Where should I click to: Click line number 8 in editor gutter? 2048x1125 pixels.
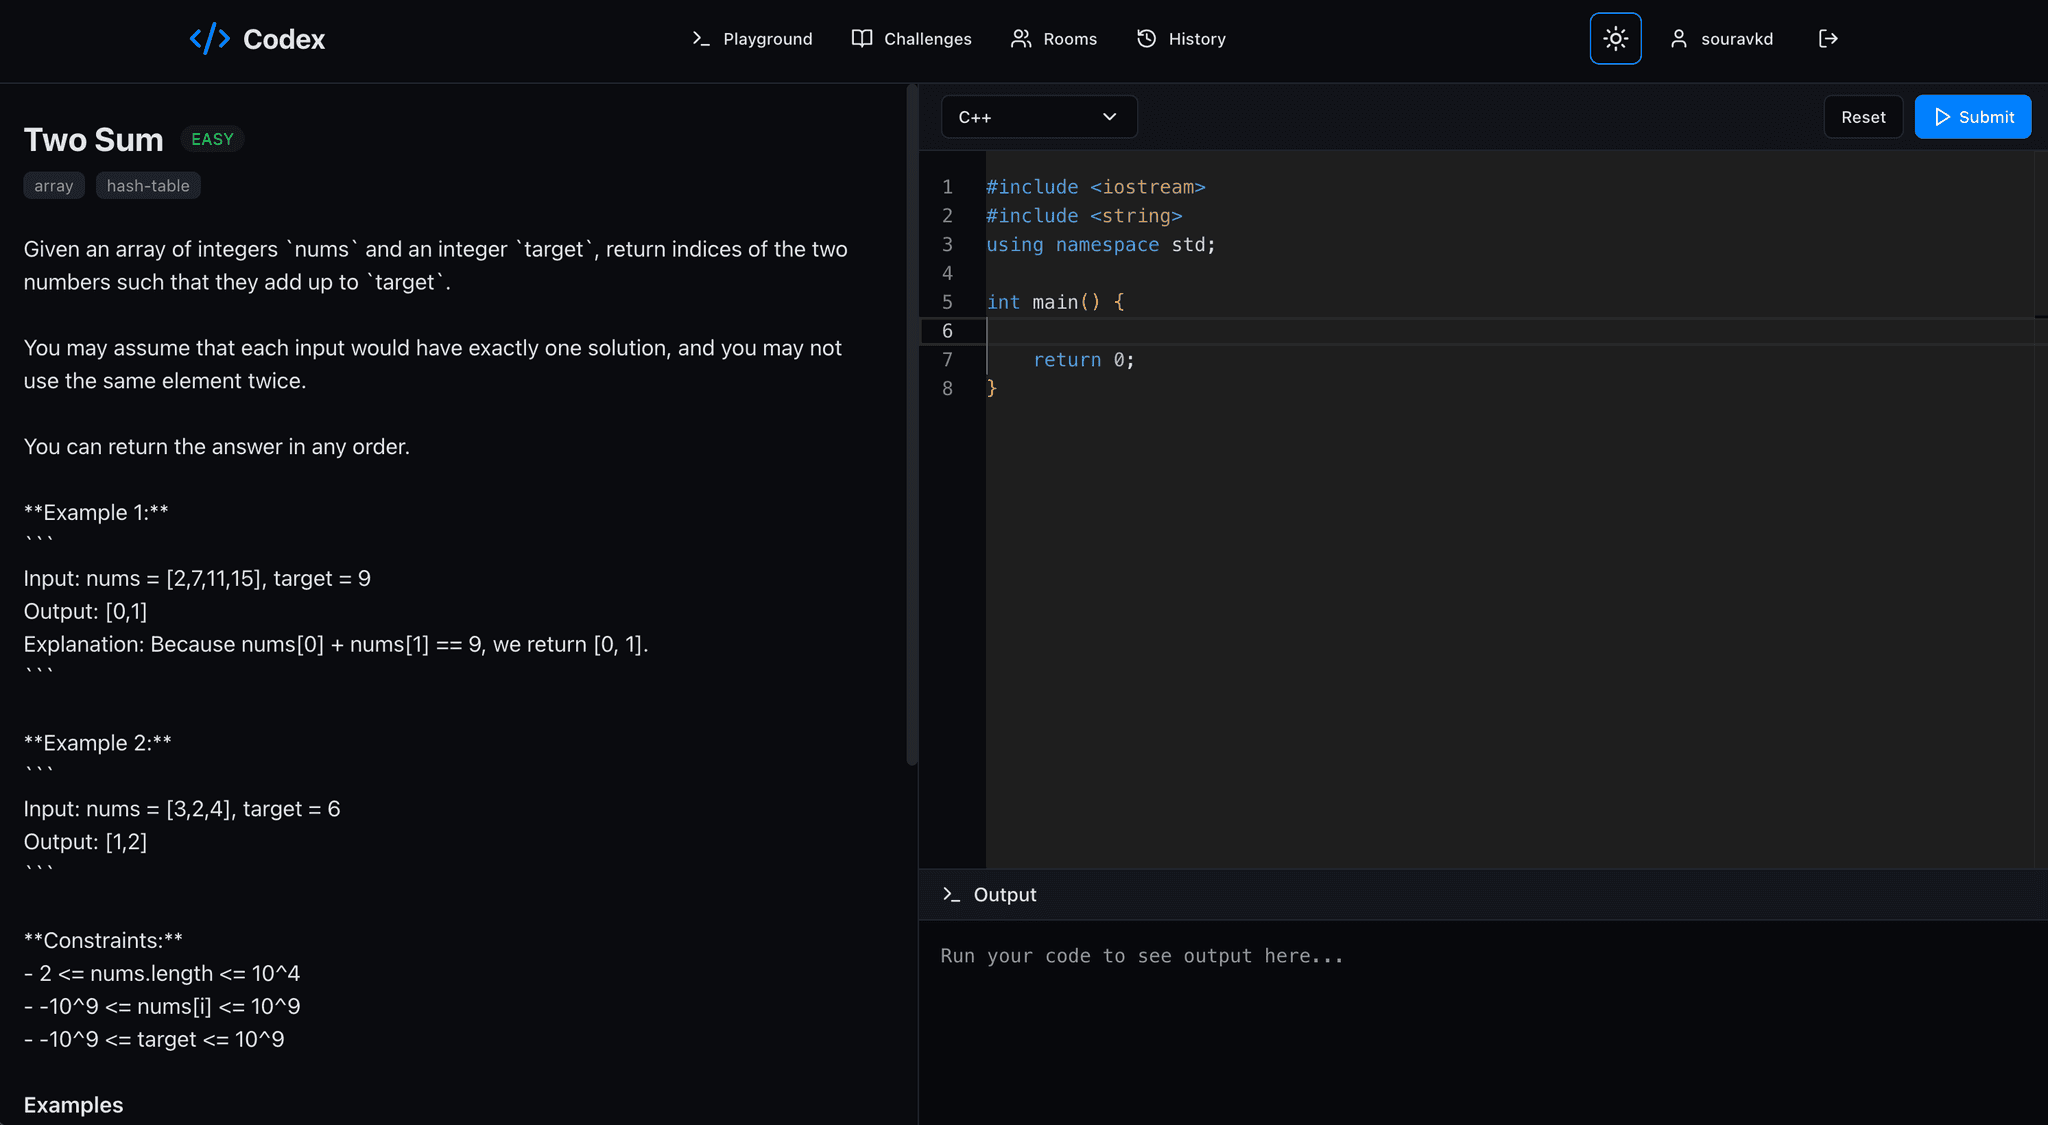(x=947, y=388)
